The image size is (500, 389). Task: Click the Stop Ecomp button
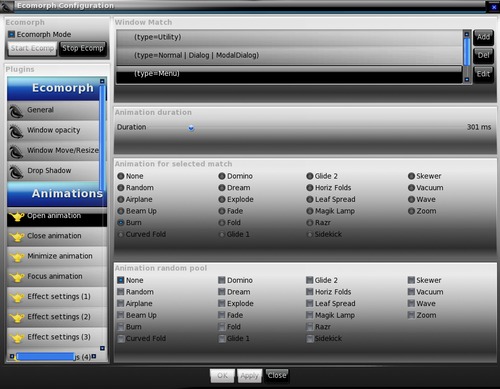[x=83, y=49]
